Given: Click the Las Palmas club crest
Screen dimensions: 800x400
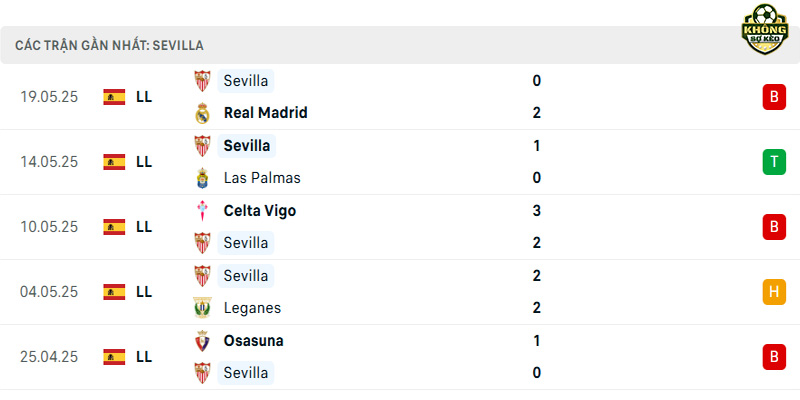Looking at the screenshot, I should pyautogui.click(x=203, y=178).
